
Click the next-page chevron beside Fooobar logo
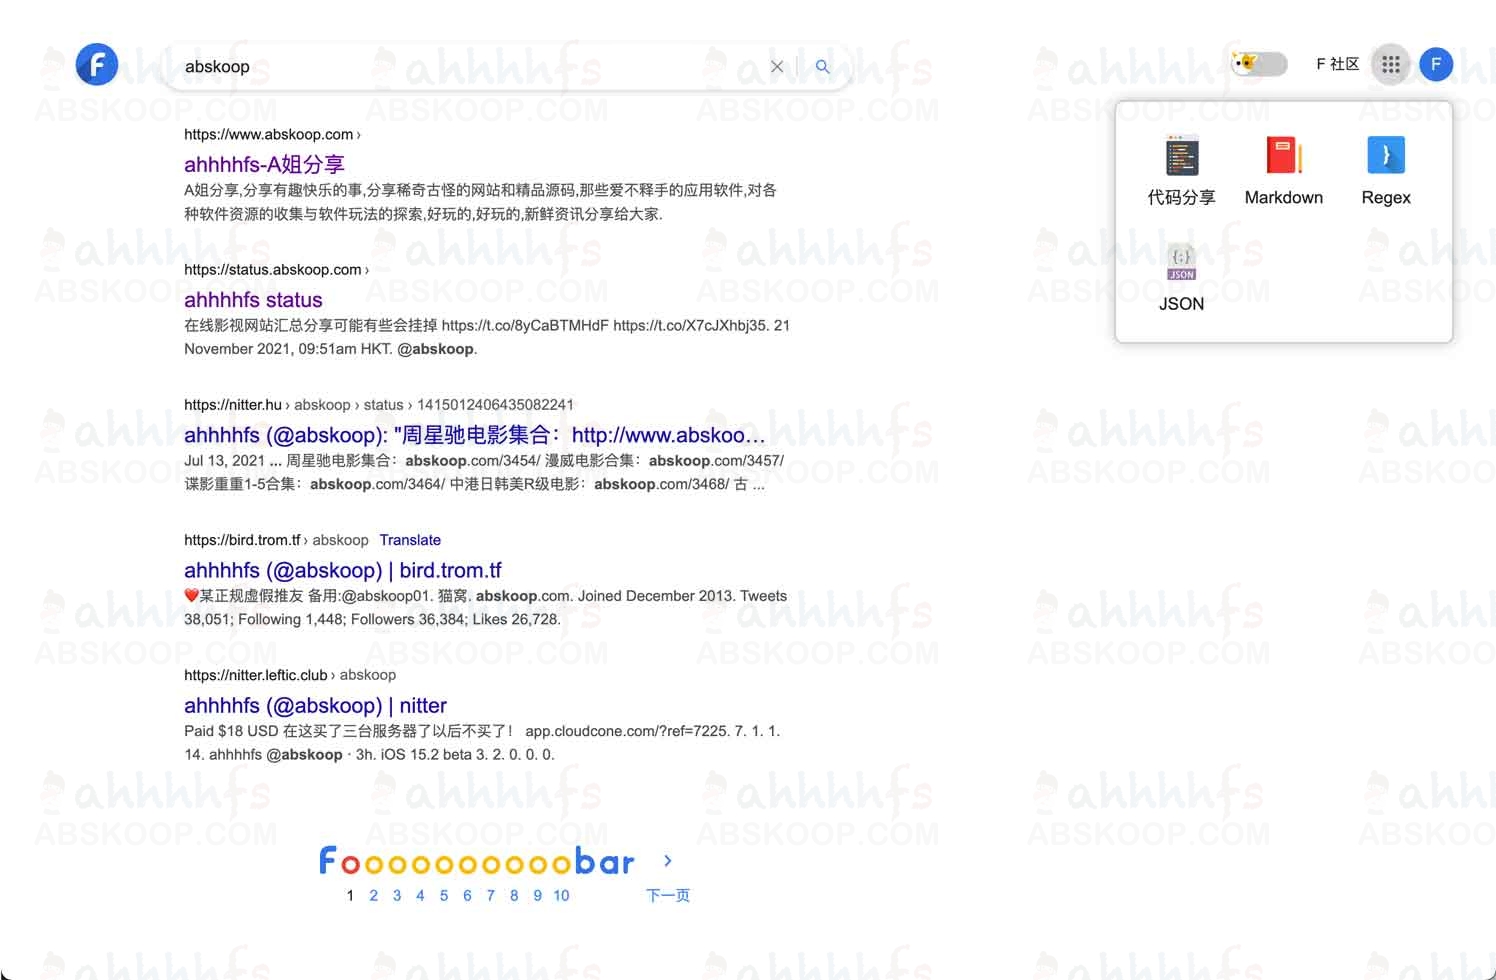(668, 861)
